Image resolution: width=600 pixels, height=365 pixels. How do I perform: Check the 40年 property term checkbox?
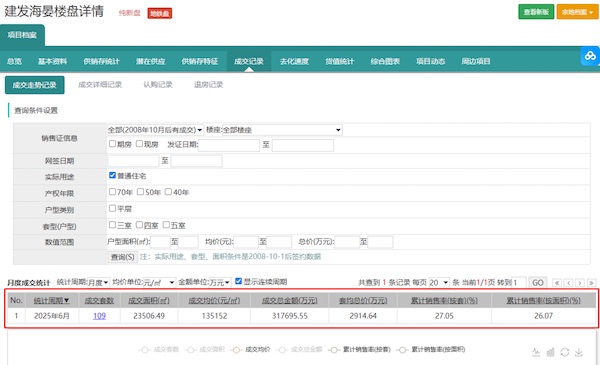click(168, 192)
